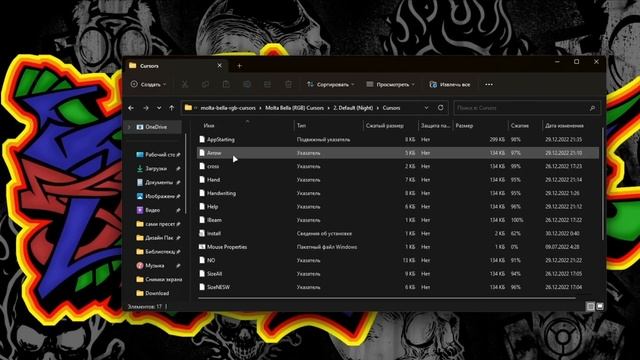Click the file list vertical scrollbar

(x=603, y=184)
